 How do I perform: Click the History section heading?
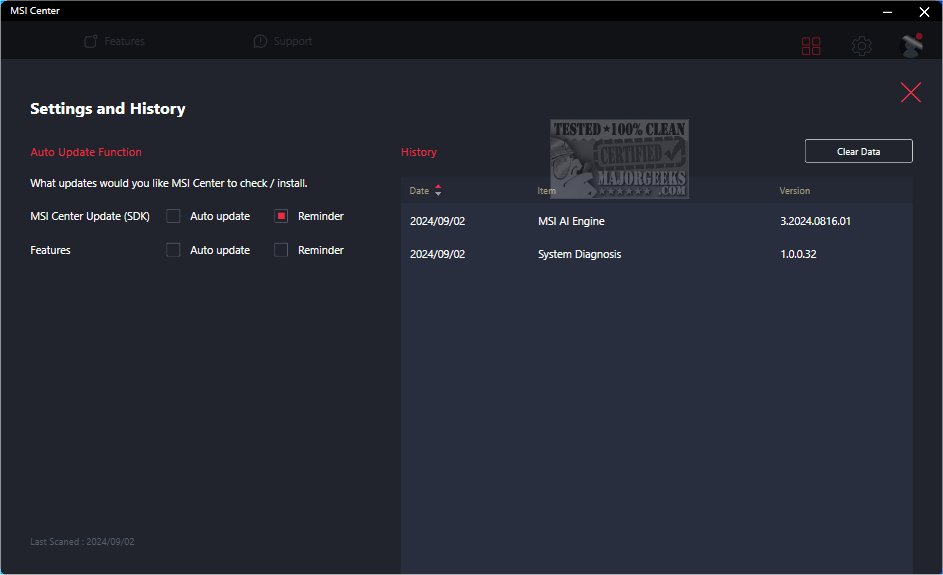point(419,152)
